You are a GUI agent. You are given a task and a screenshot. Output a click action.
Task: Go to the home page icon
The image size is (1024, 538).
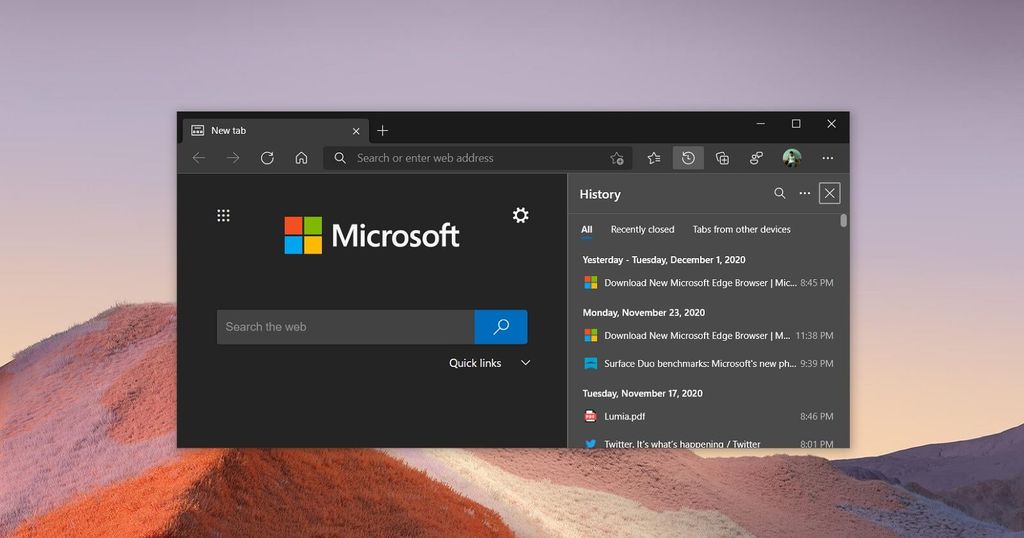tap(301, 158)
